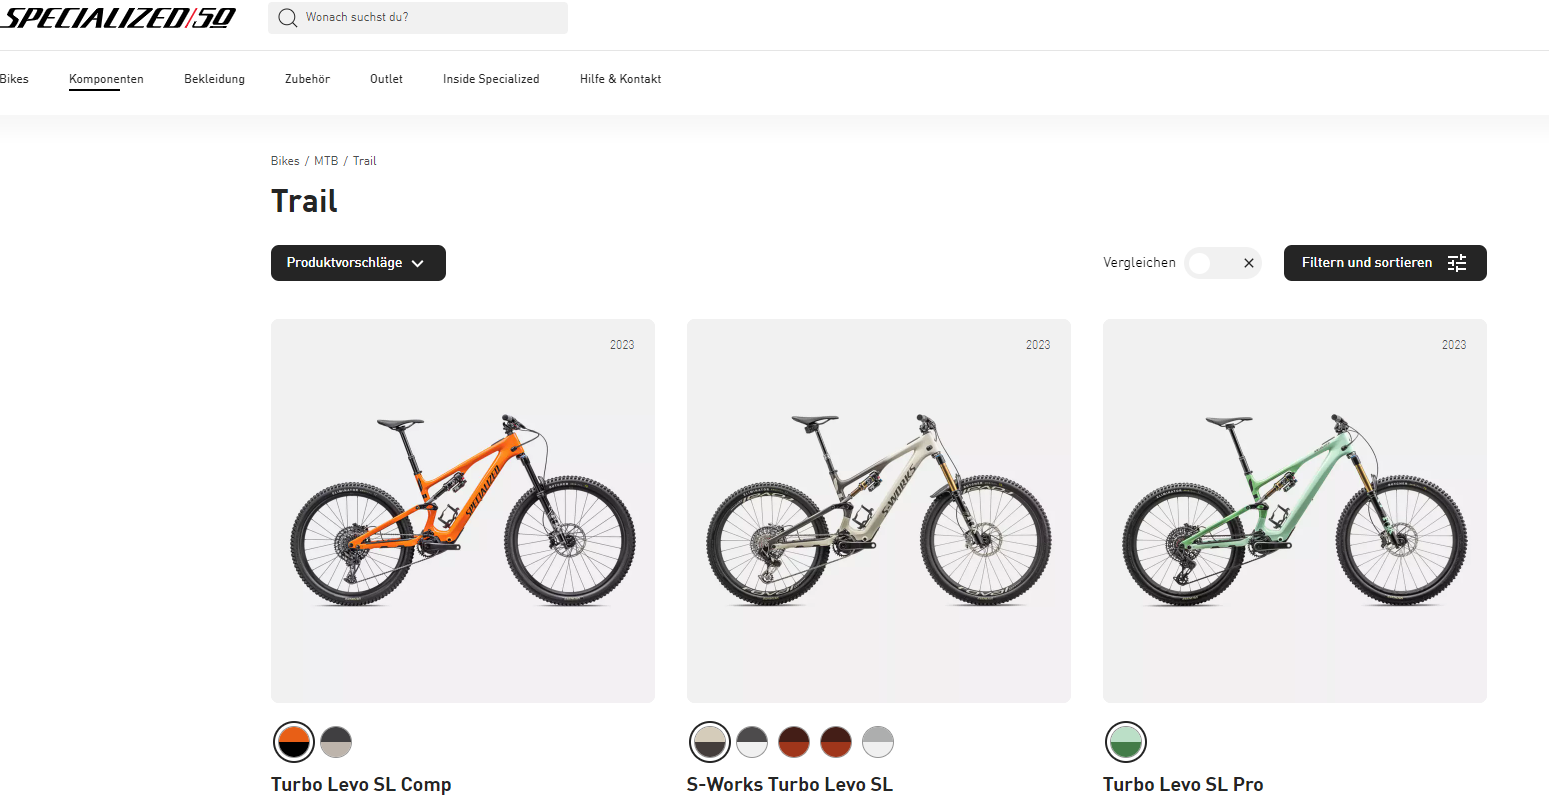The height and width of the screenshot is (797, 1549).
Task: Open the Bekleidung menu
Action: (x=214, y=79)
